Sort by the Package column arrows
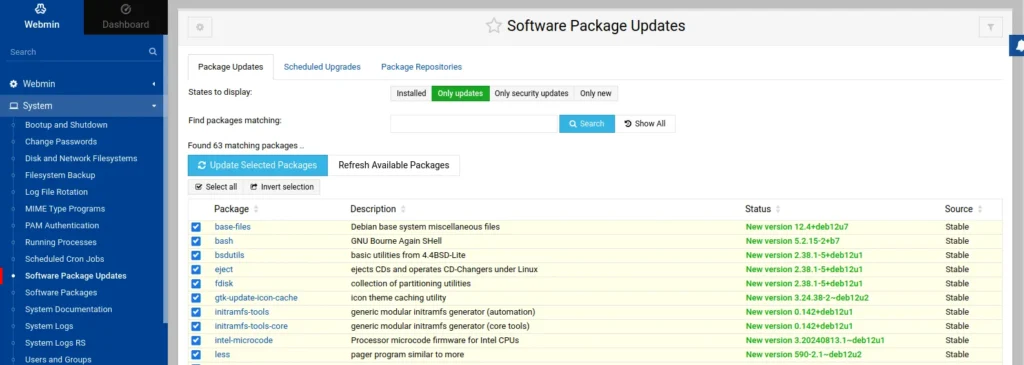The width and height of the screenshot is (1024, 365). tap(256, 210)
